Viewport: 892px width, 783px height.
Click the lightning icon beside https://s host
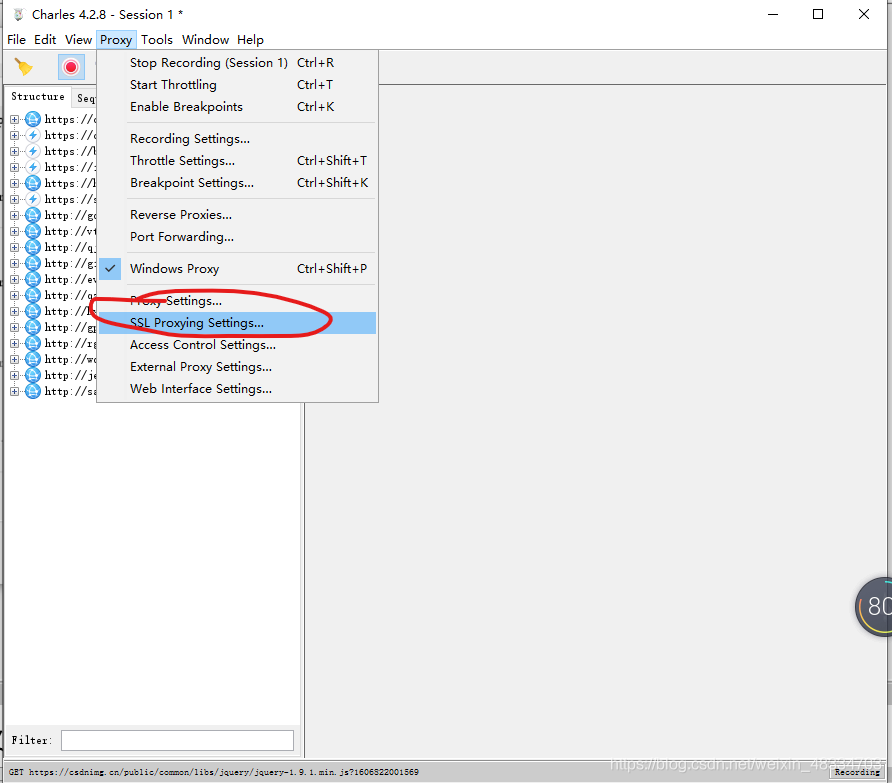33,199
